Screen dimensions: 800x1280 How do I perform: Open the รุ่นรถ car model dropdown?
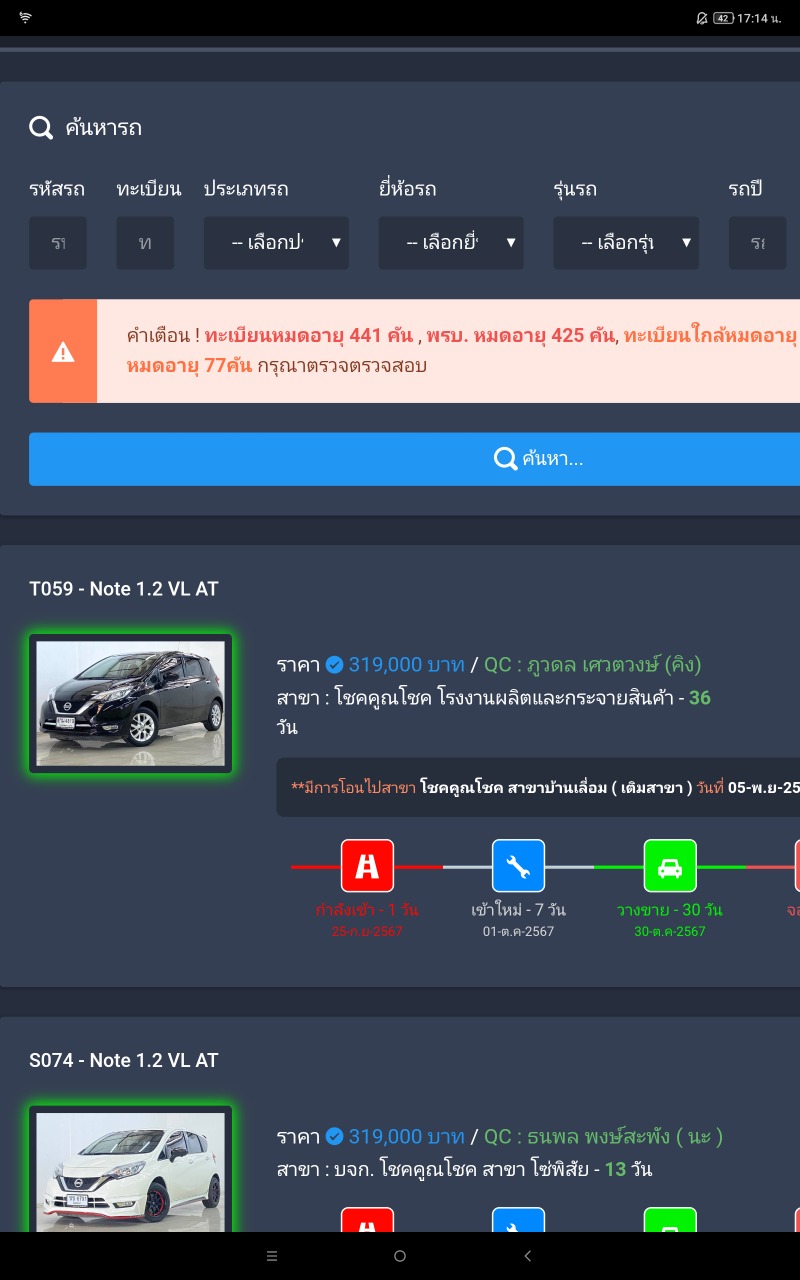click(x=626, y=243)
